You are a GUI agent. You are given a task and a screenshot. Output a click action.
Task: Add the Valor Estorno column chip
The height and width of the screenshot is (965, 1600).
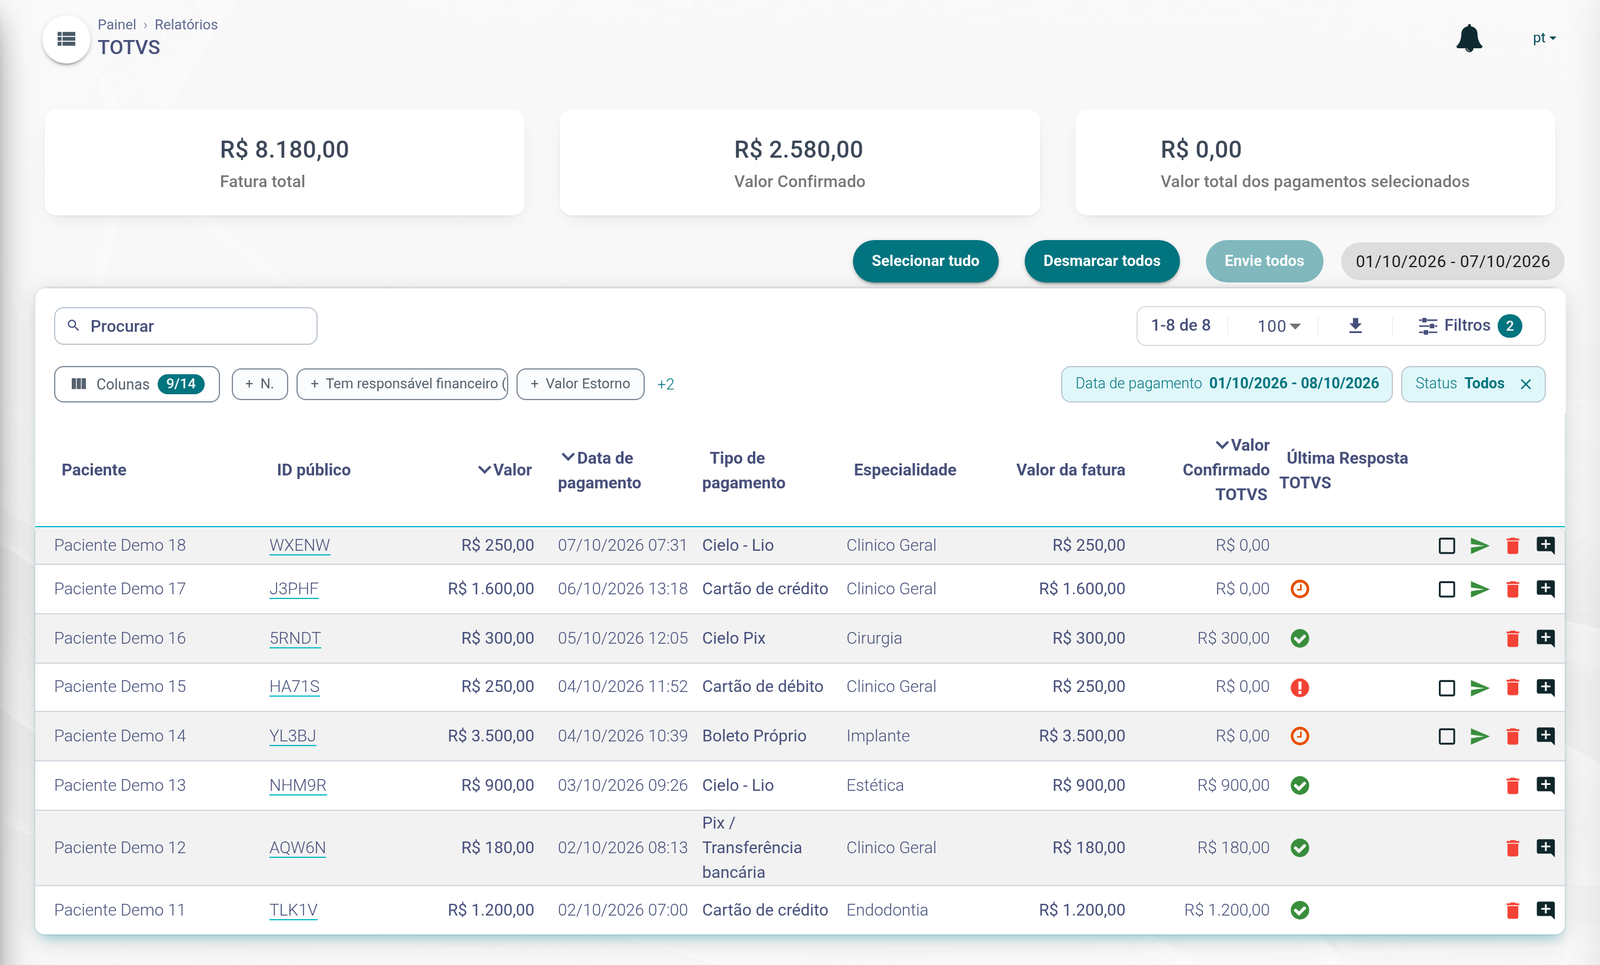[580, 384]
